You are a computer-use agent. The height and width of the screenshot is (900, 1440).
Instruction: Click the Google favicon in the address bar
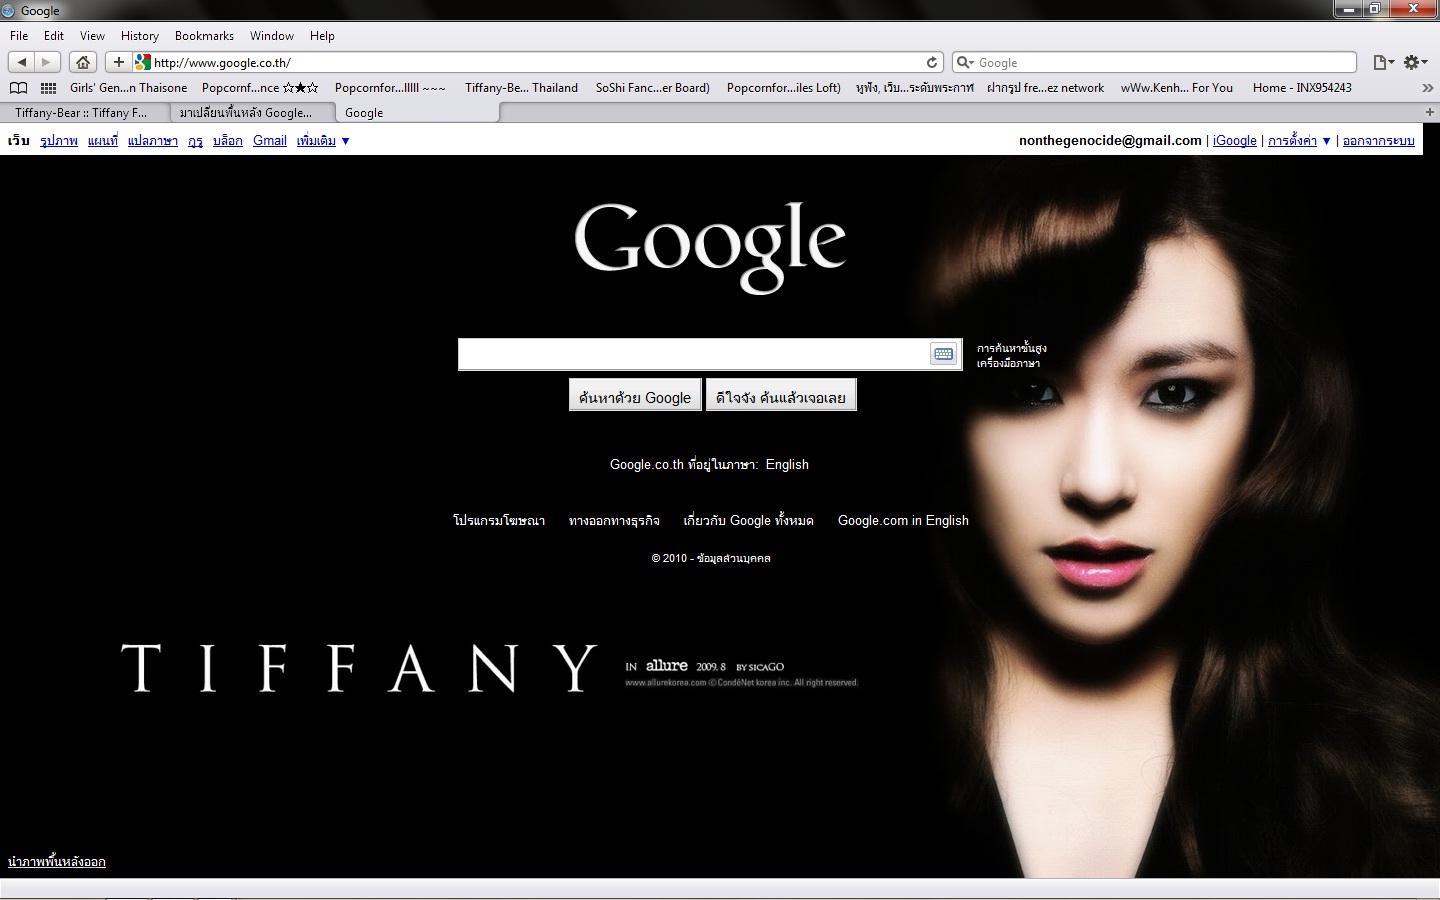click(142, 62)
